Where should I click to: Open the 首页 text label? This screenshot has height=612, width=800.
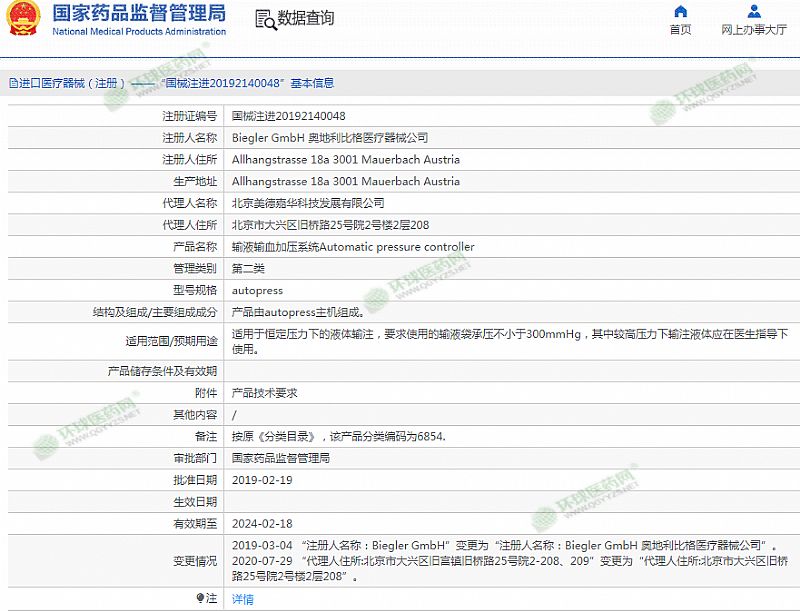[x=680, y=30]
